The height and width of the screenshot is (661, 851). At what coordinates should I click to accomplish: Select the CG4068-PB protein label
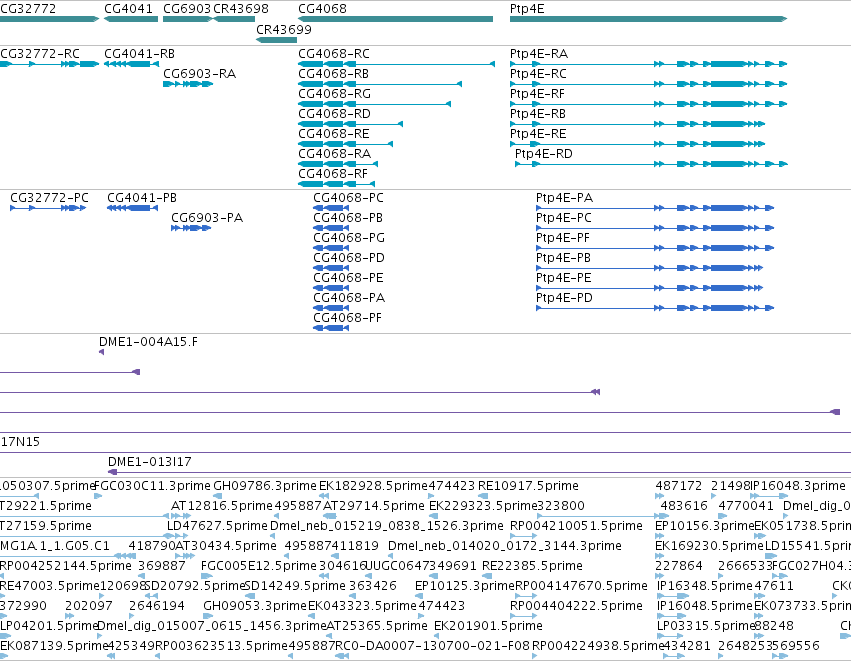(x=348, y=218)
